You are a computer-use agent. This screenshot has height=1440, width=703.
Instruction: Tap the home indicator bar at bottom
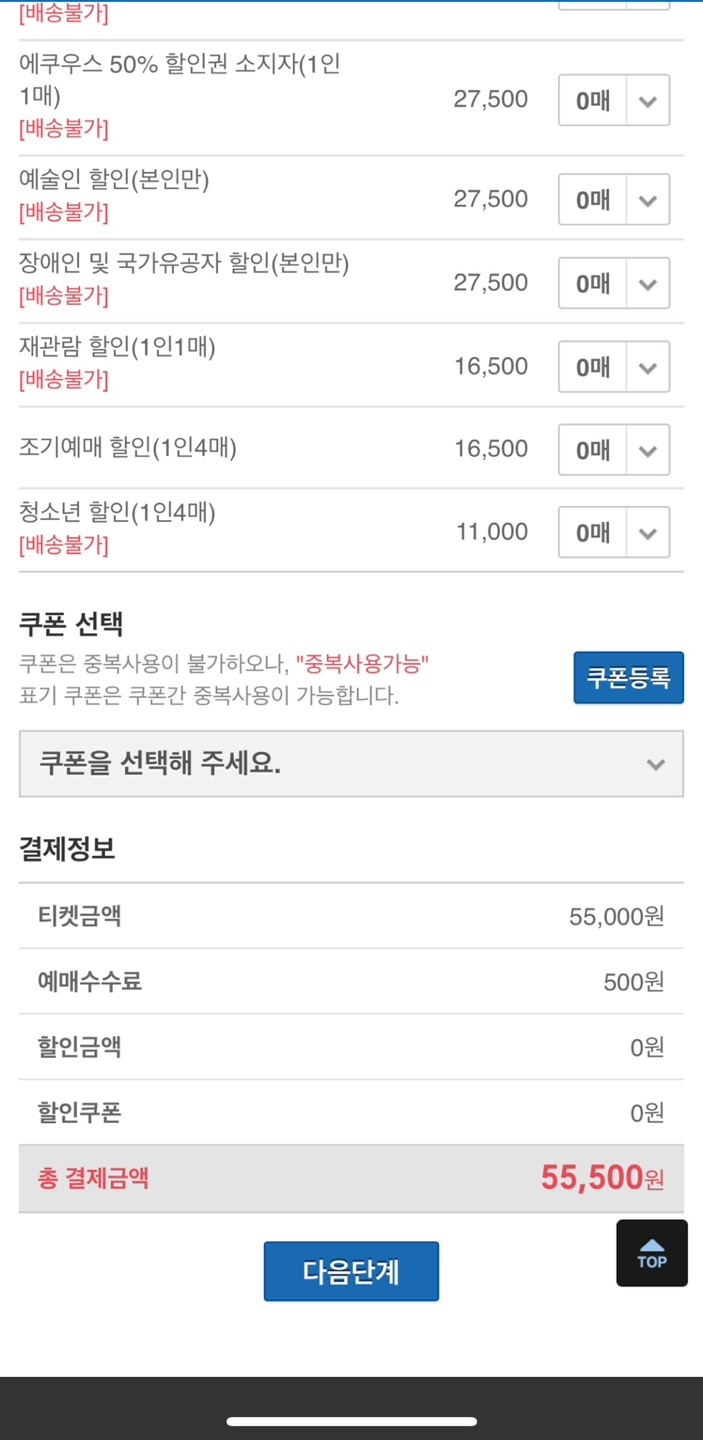pos(351,1418)
